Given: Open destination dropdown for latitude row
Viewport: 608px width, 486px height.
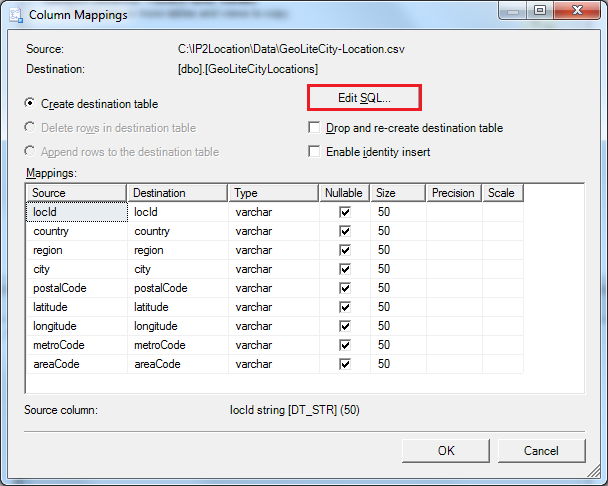Looking at the screenshot, I should (x=178, y=307).
